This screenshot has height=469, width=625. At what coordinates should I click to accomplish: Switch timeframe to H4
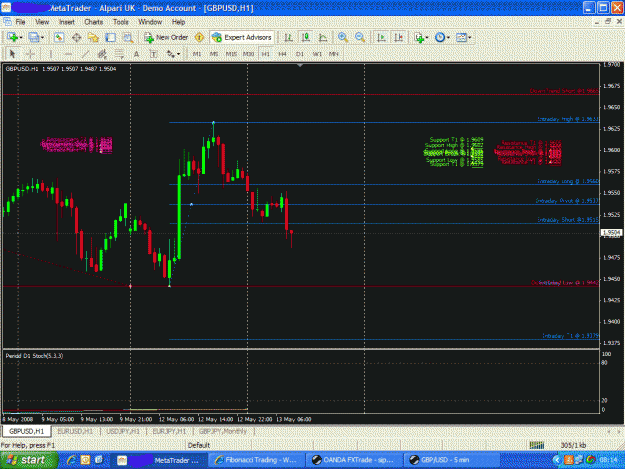click(x=283, y=54)
